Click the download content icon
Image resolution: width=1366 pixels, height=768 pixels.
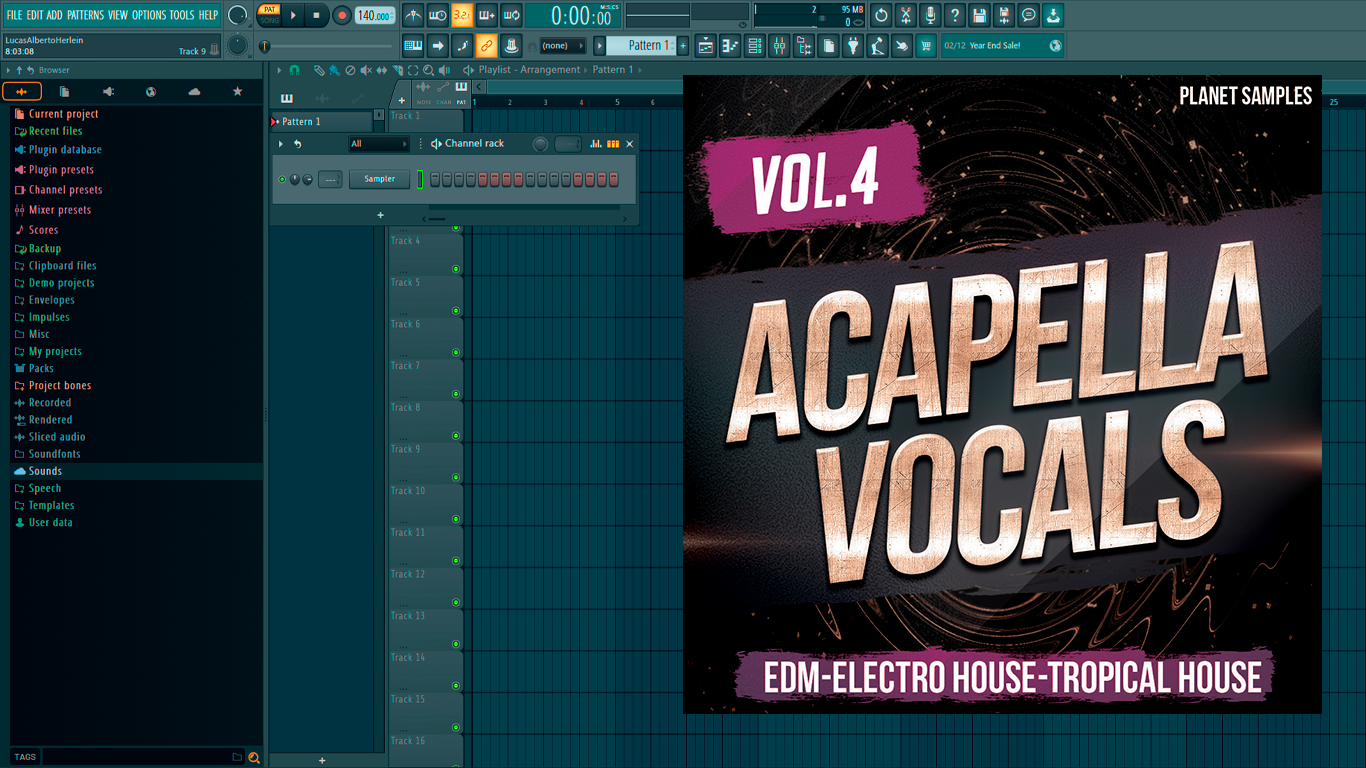pyautogui.click(x=1053, y=15)
